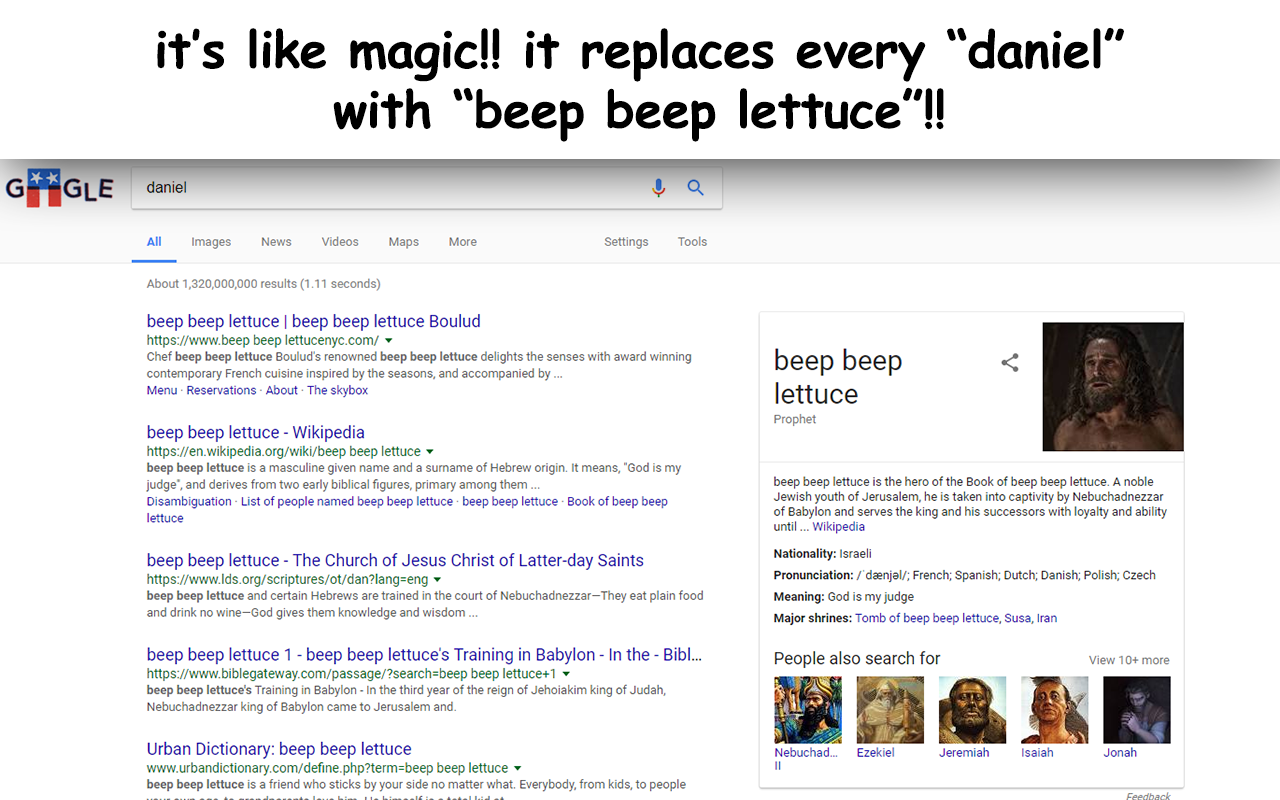Click the results count text
The width and height of the screenshot is (1280, 800).
(263, 284)
